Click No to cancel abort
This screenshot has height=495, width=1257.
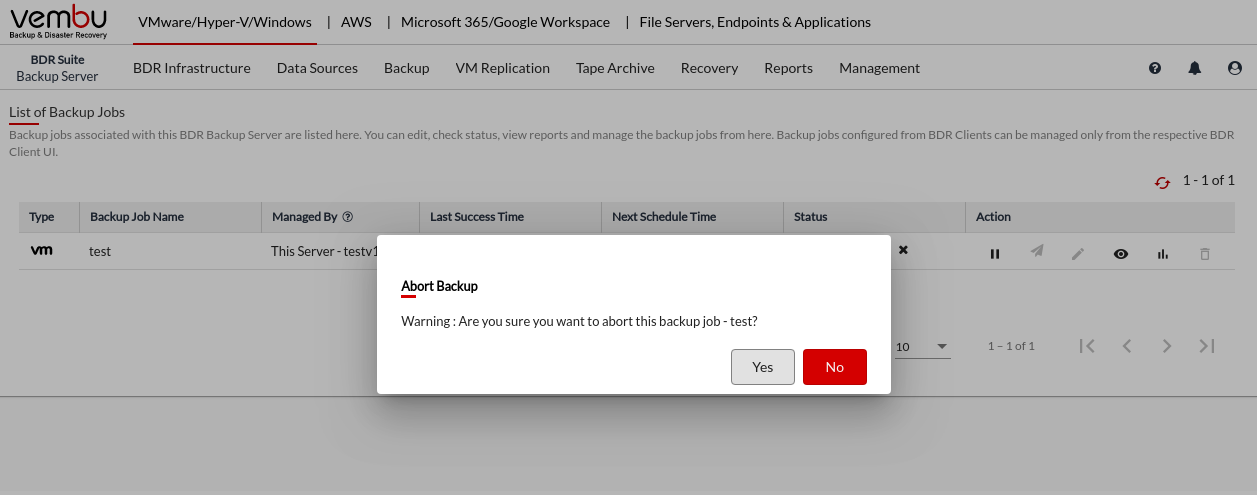(834, 367)
